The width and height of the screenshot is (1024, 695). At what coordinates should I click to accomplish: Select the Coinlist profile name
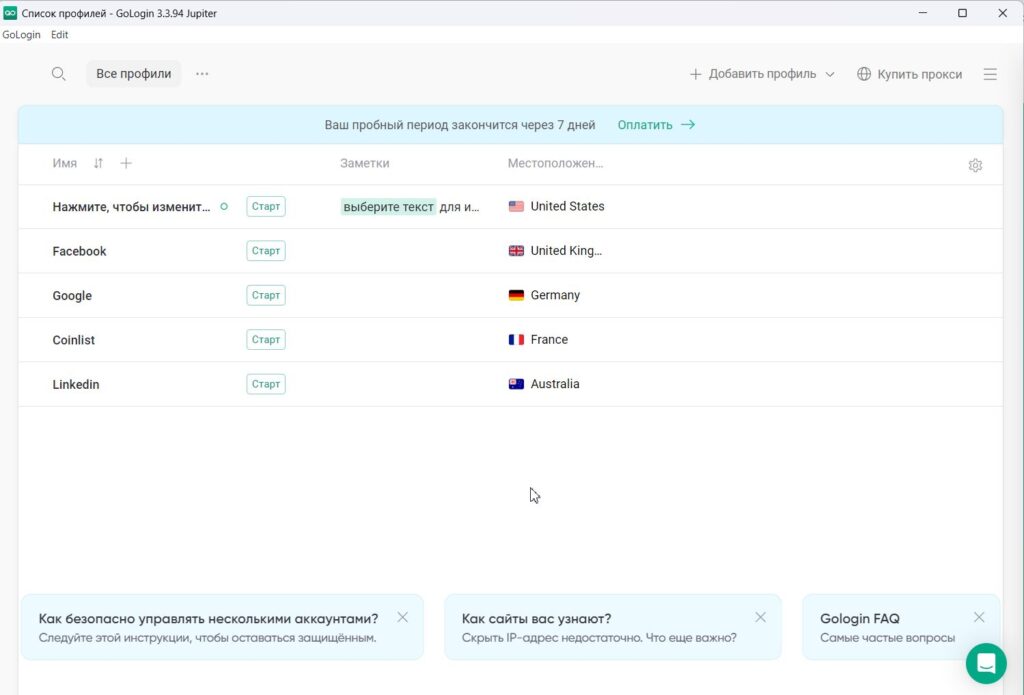click(73, 340)
